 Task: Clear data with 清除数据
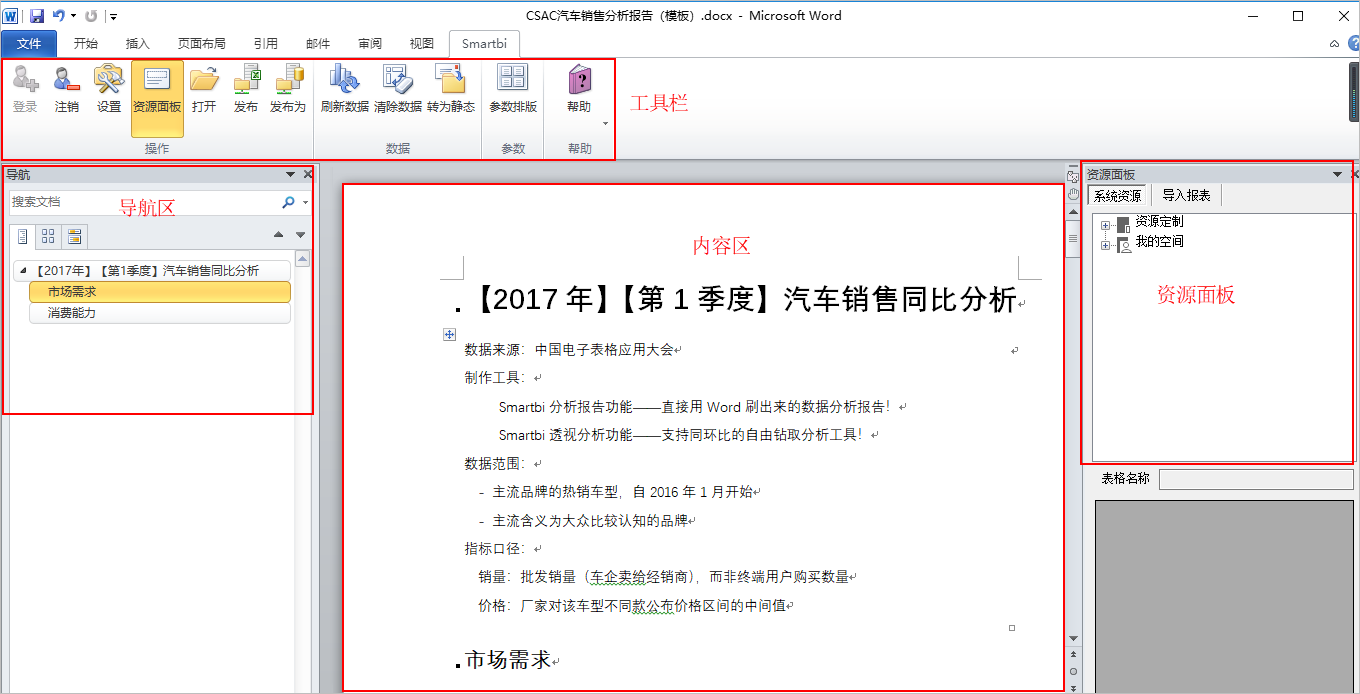pos(398,89)
